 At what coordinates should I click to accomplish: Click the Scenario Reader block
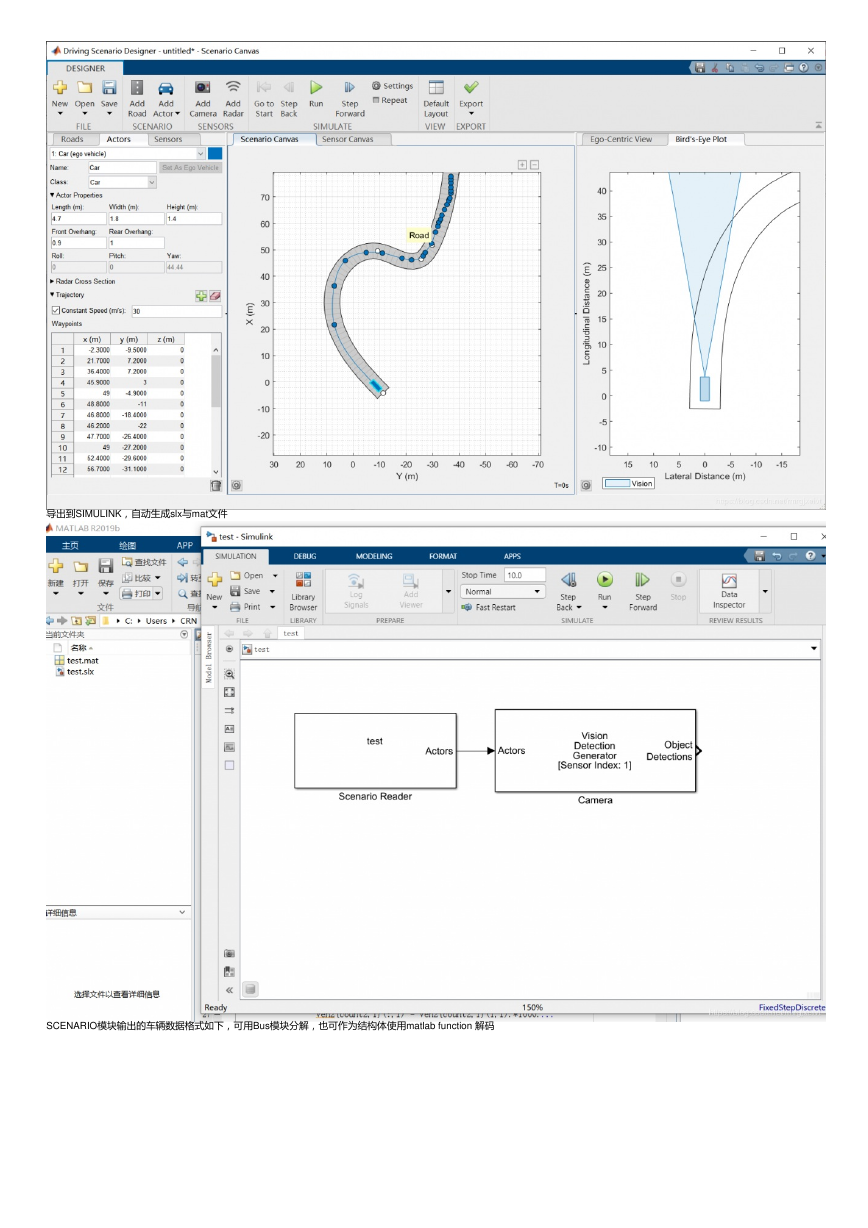tap(375, 750)
